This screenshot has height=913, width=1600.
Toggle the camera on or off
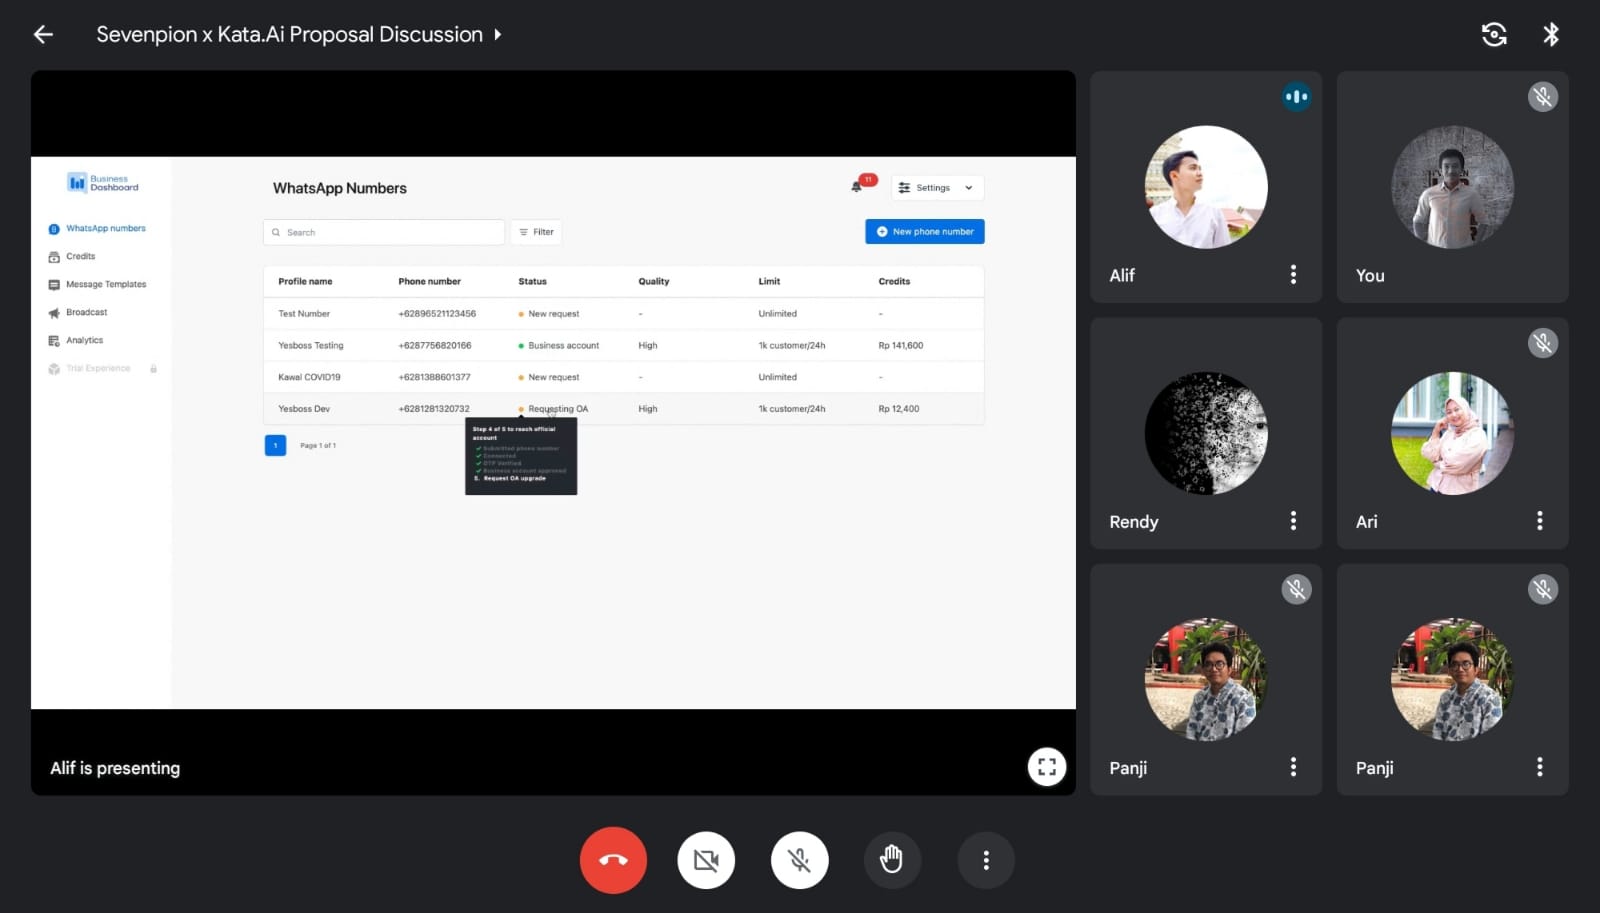706,860
